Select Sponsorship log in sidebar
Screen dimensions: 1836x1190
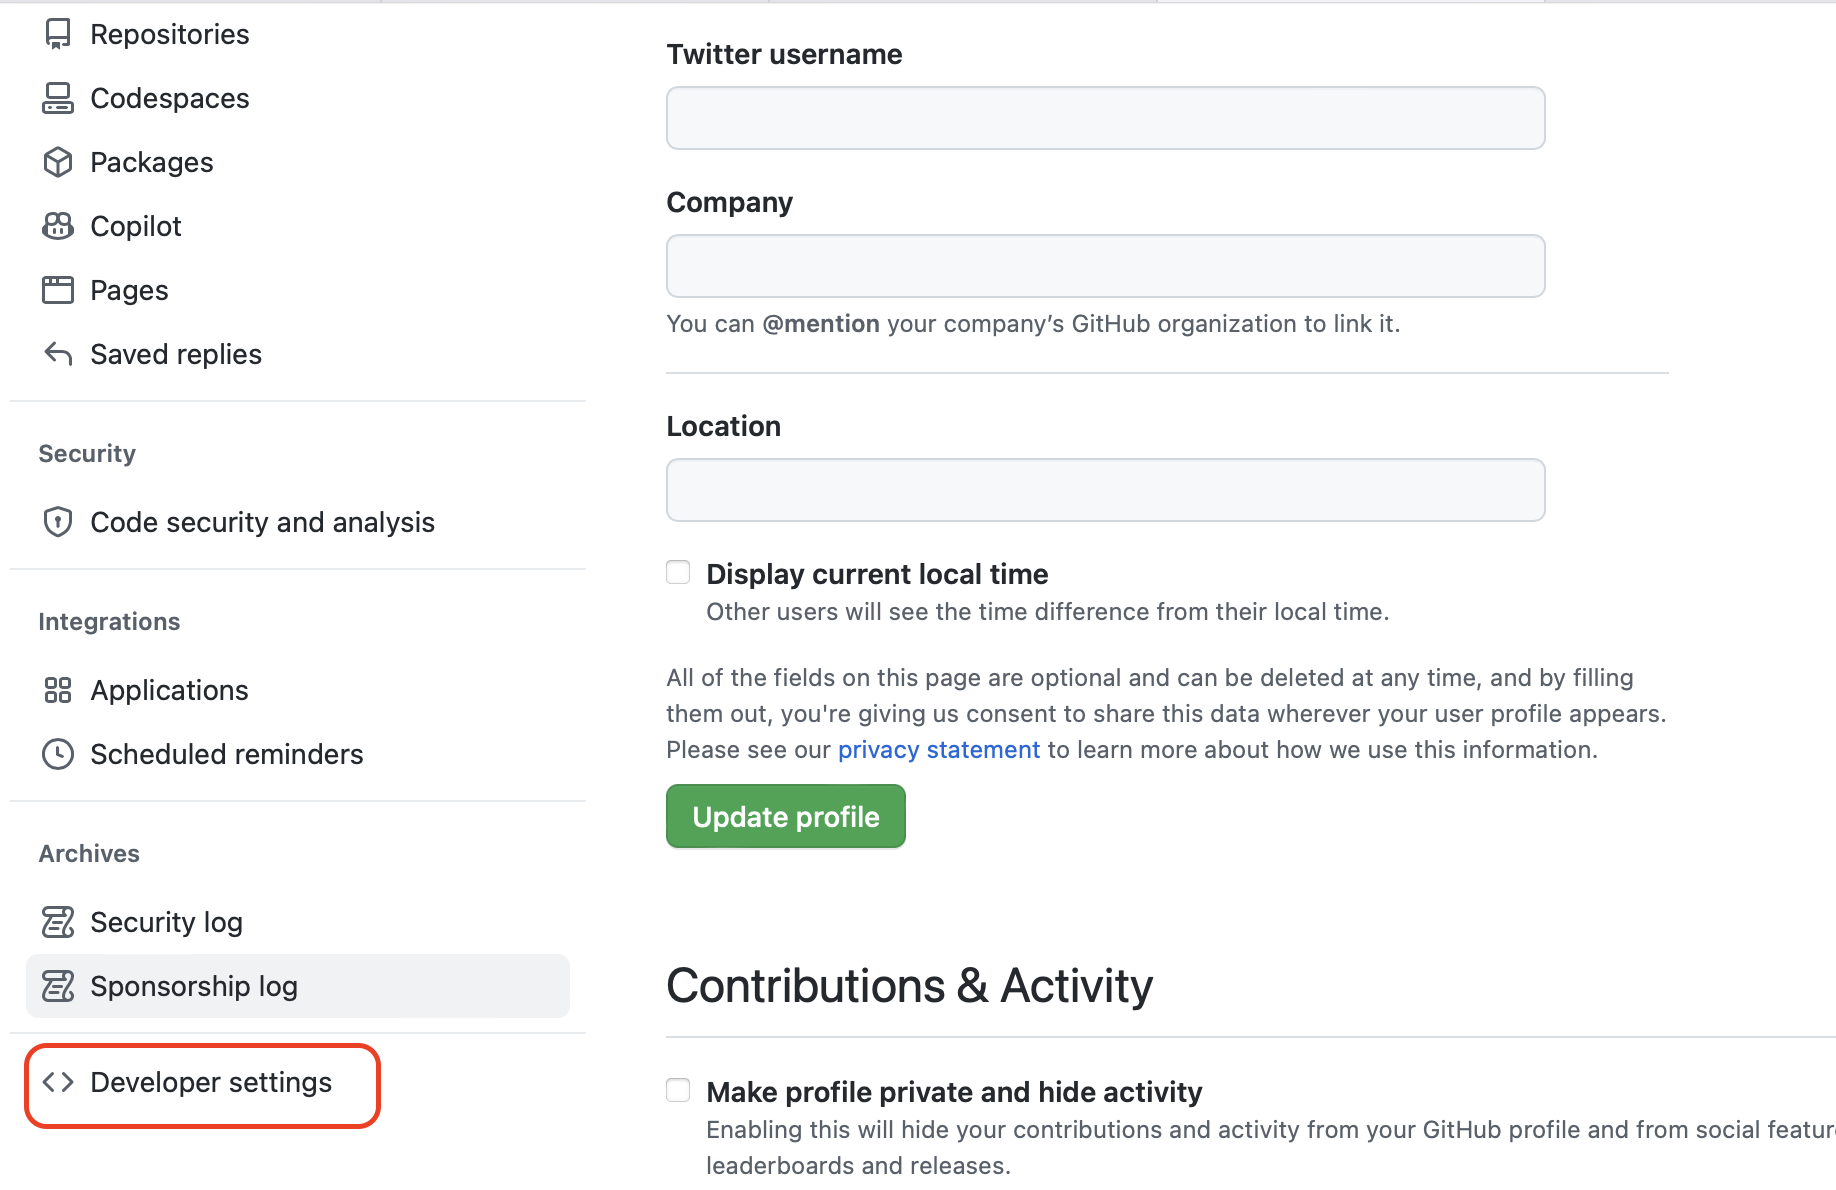click(x=194, y=986)
